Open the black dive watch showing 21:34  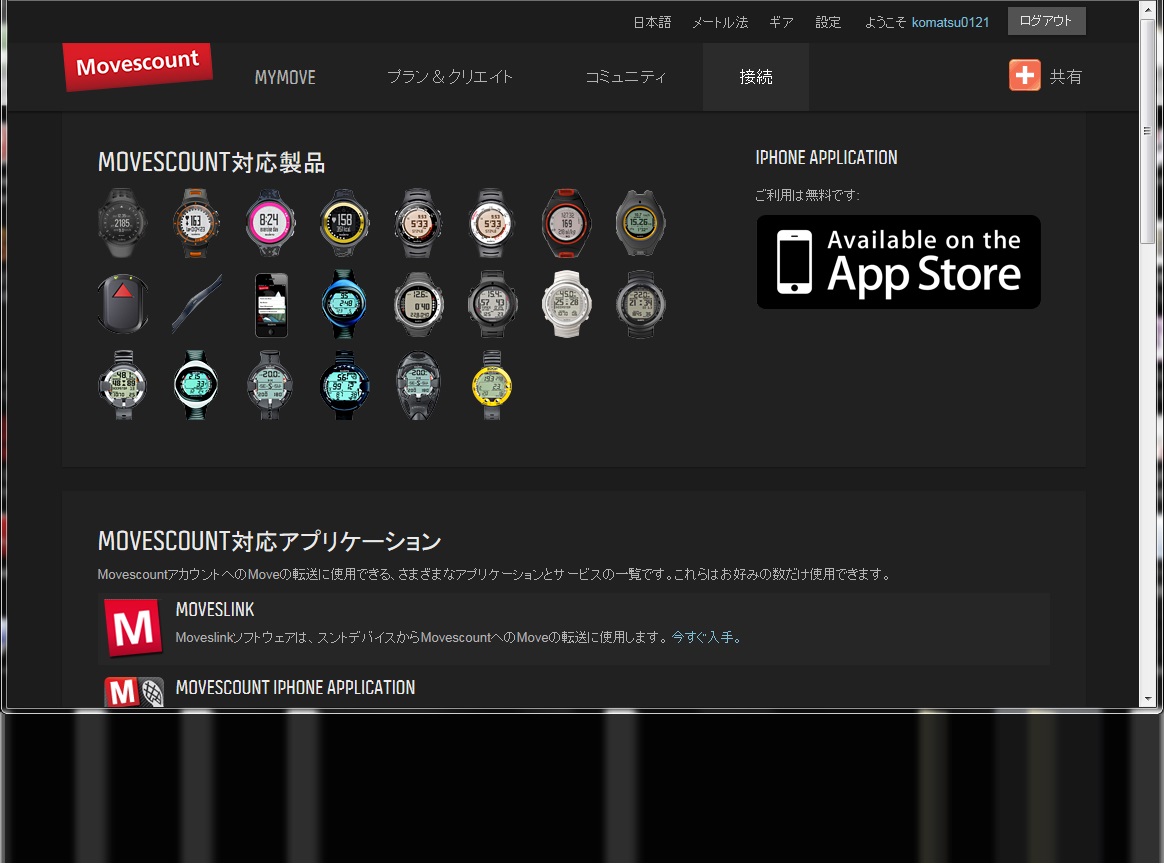(641, 304)
